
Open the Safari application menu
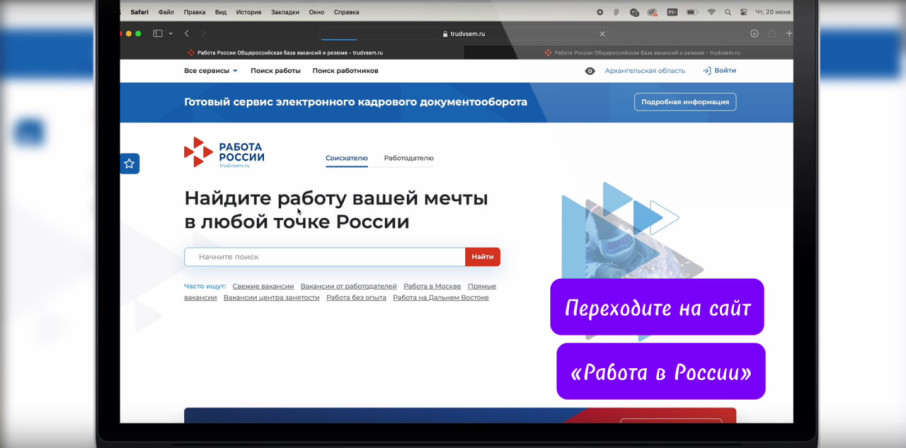click(x=139, y=12)
